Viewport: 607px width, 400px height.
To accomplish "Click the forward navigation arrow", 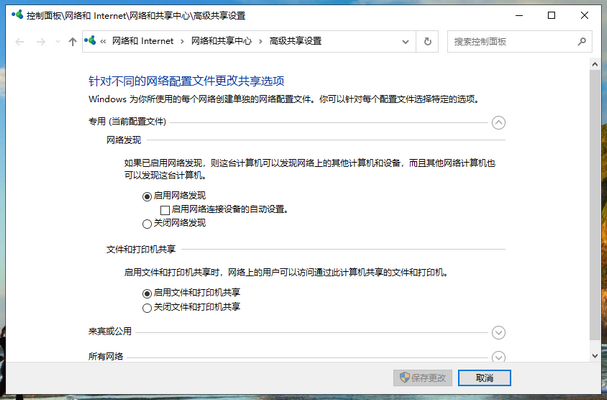I will click(40, 42).
